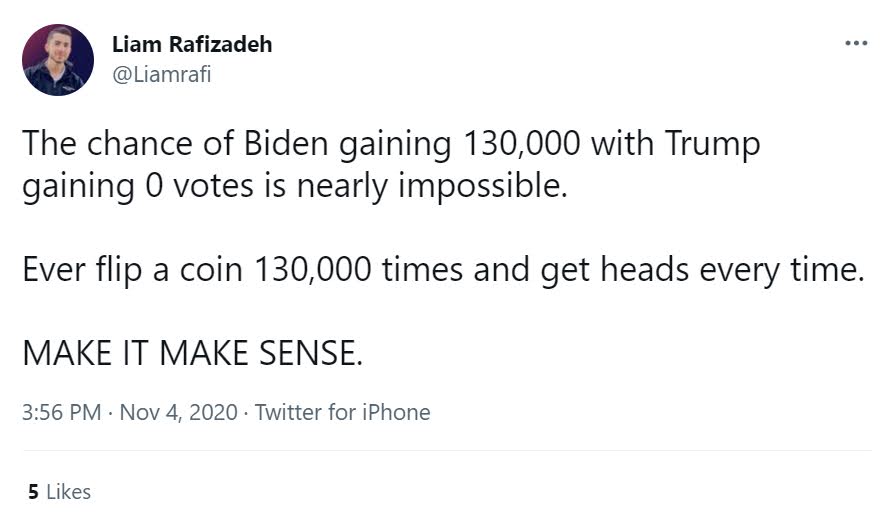Screen dimensions: 895x529
Task: Click the number 5 in likes count
Action: click(33, 492)
